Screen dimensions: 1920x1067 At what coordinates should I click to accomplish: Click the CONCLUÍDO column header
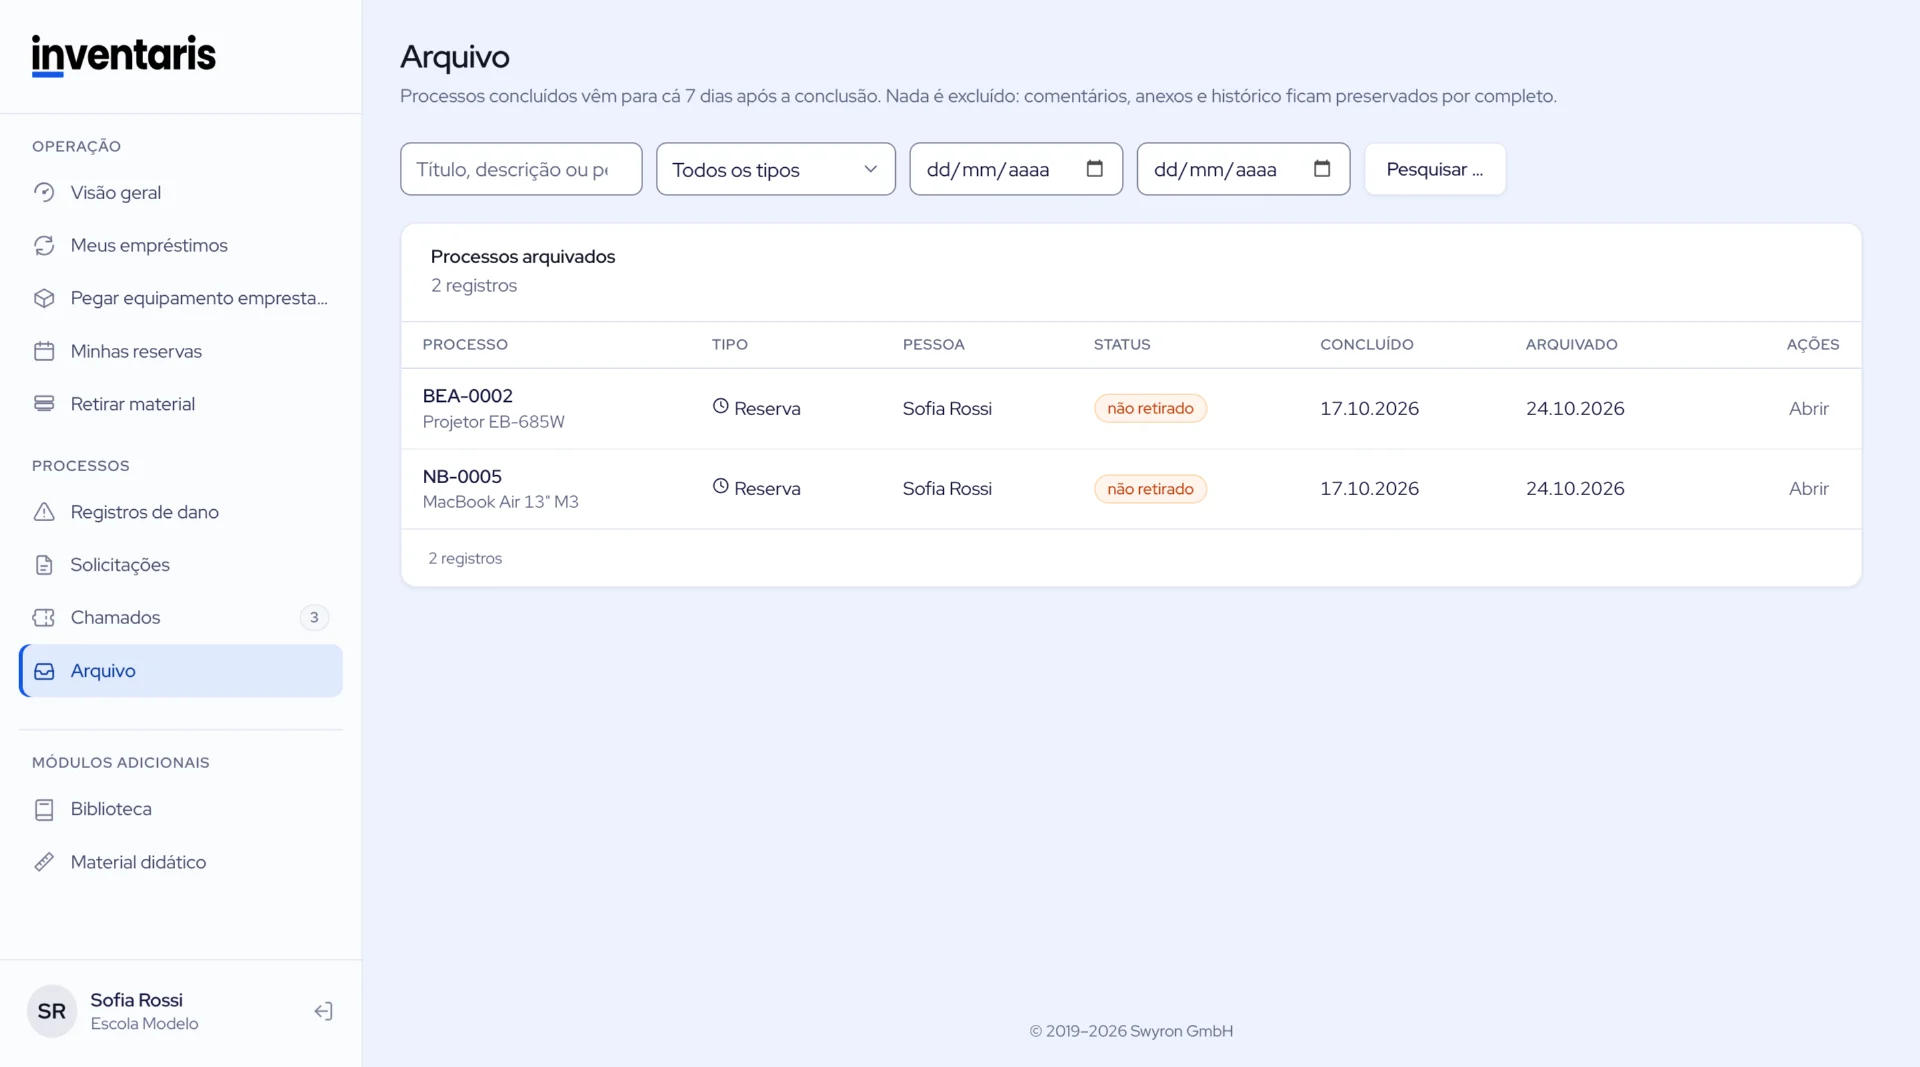coord(1366,344)
